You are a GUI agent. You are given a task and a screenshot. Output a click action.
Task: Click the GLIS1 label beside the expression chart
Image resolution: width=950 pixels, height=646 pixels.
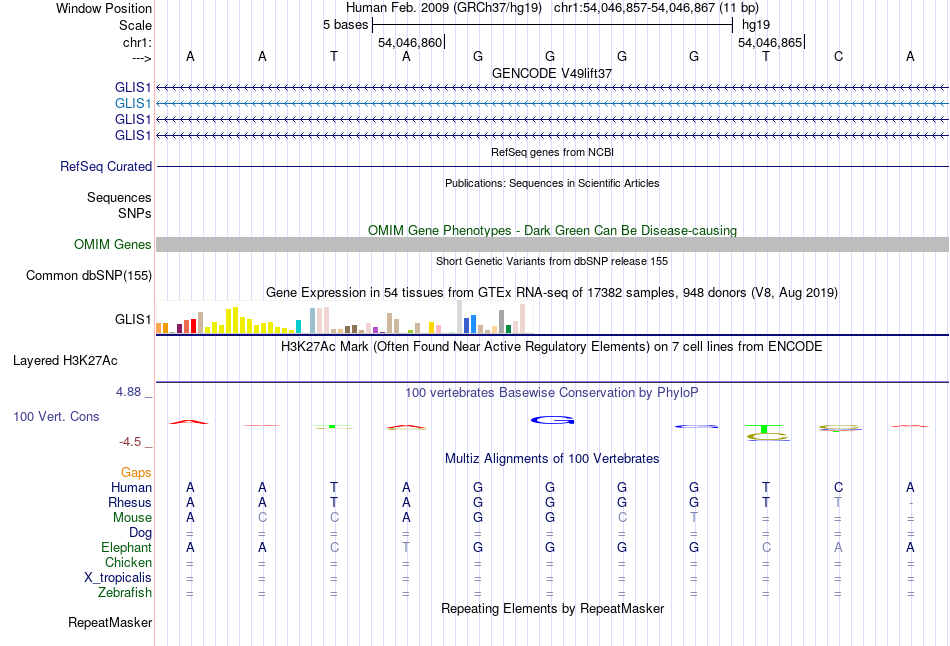coord(133,319)
